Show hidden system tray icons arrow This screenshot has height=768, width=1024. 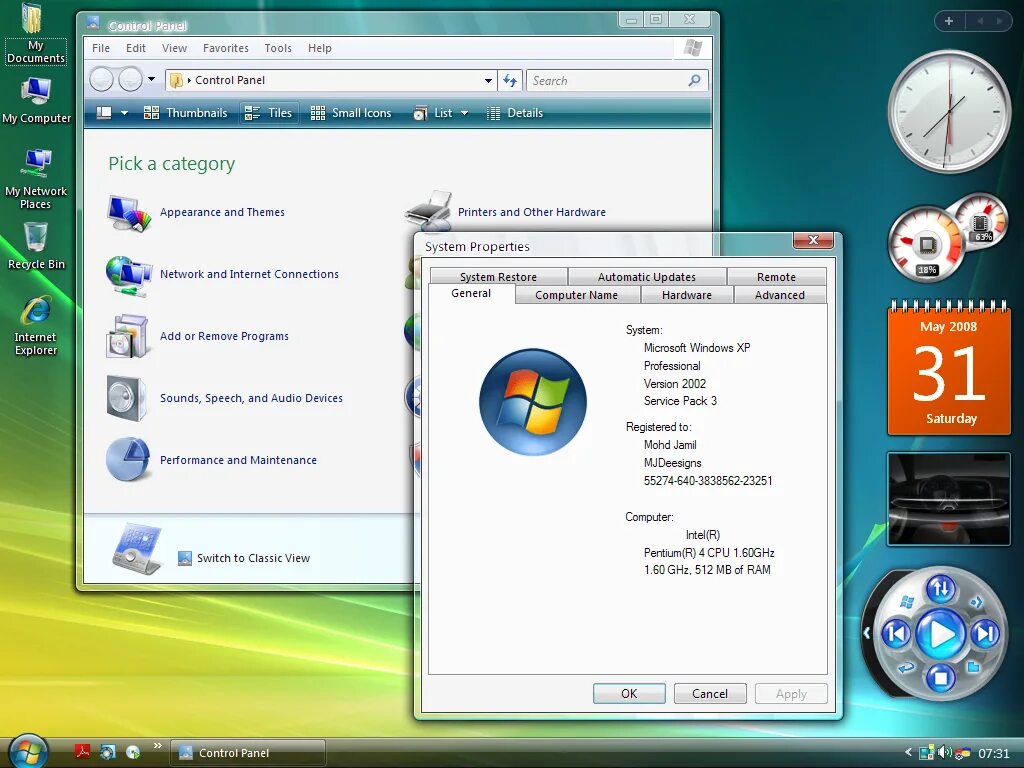click(908, 752)
